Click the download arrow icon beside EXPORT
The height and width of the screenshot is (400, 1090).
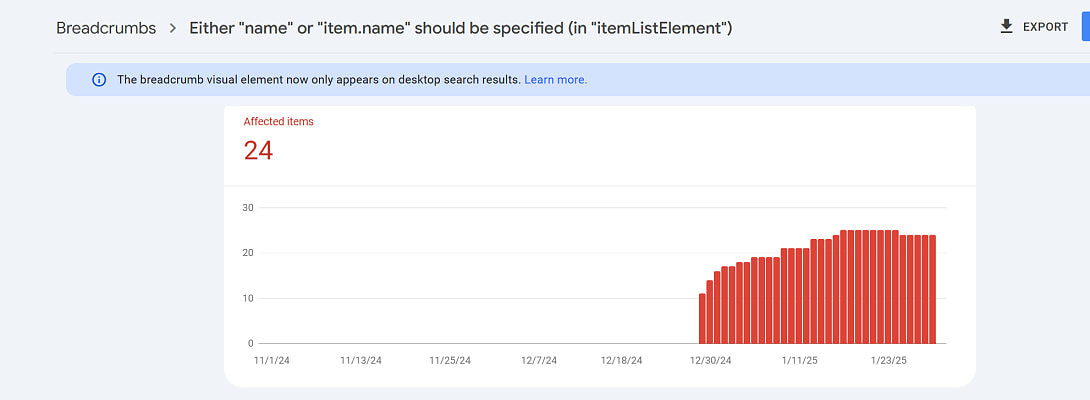[x=1006, y=27]
